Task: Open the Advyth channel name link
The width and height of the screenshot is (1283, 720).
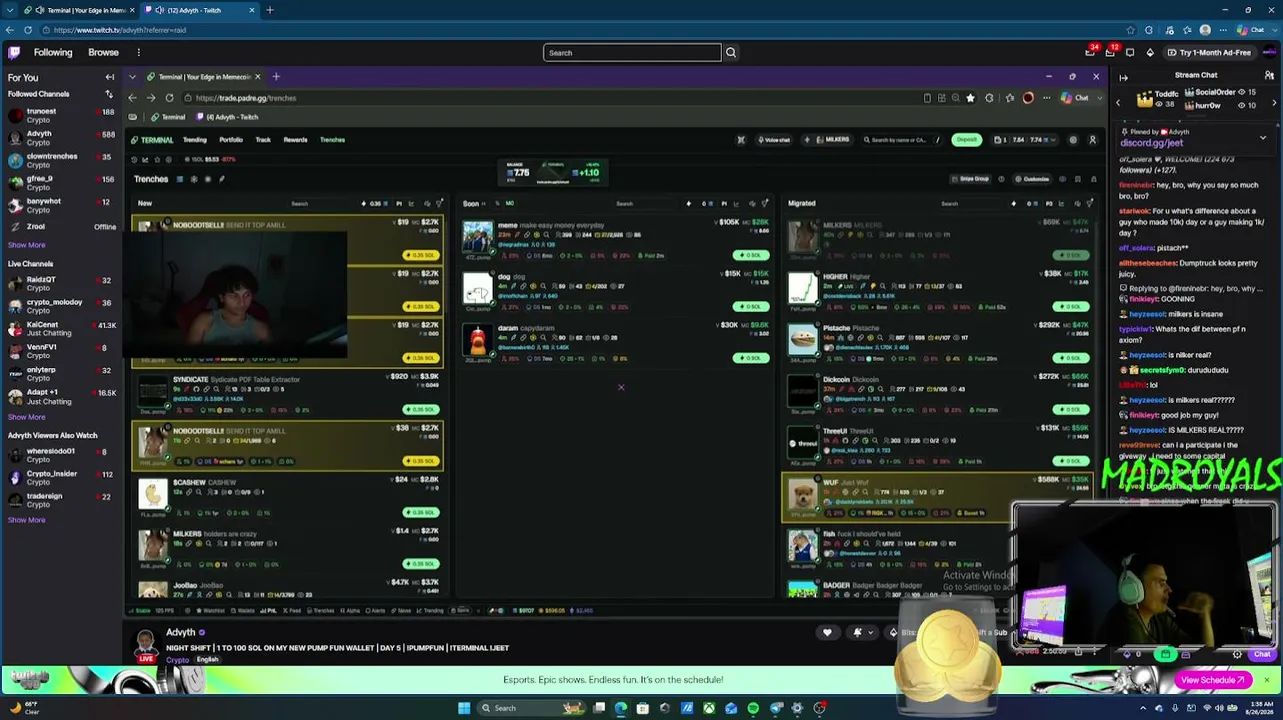Action: [x=180, y=633]
